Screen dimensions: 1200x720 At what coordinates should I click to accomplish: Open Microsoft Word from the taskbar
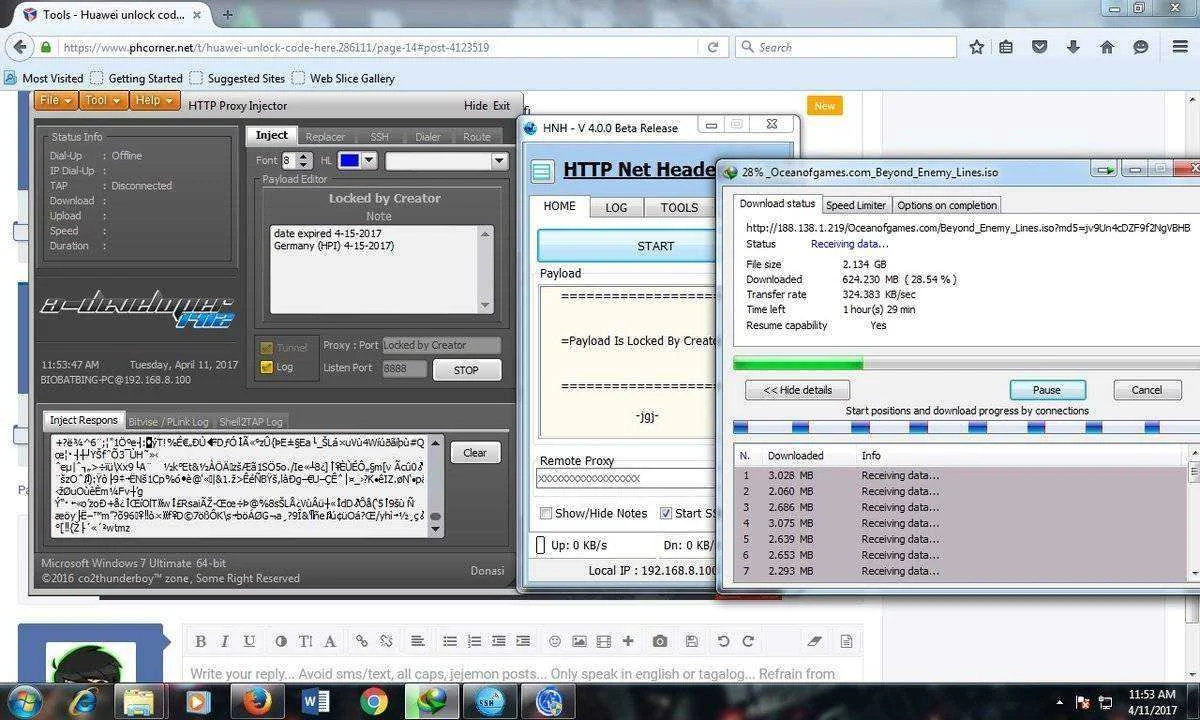pyautogui.click(x=315, y=701)
